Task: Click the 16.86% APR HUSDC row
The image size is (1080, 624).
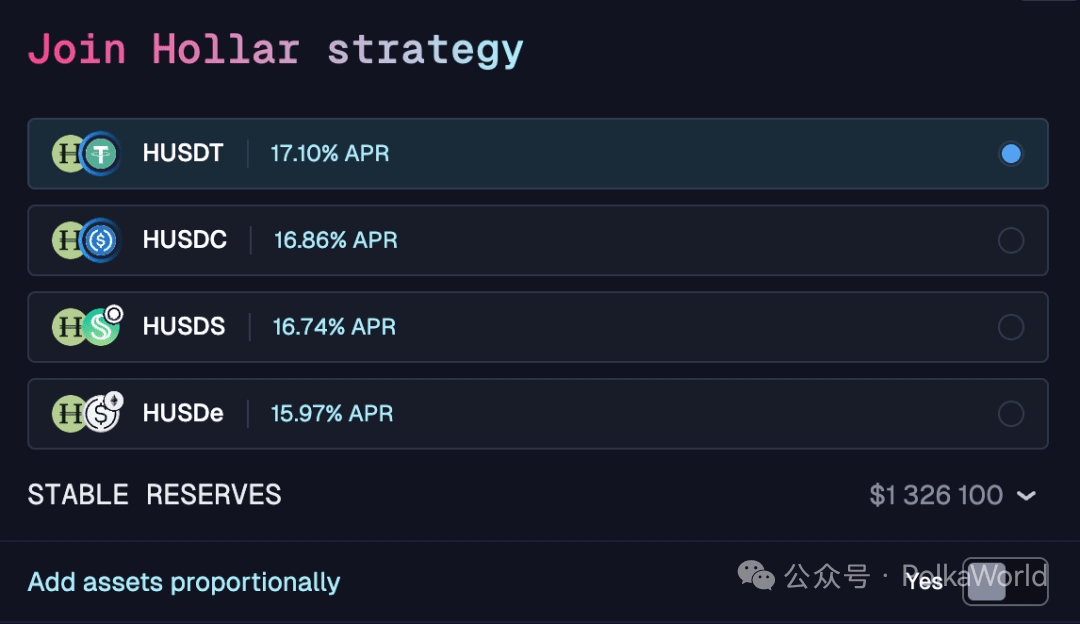Action: coord(336,240)
